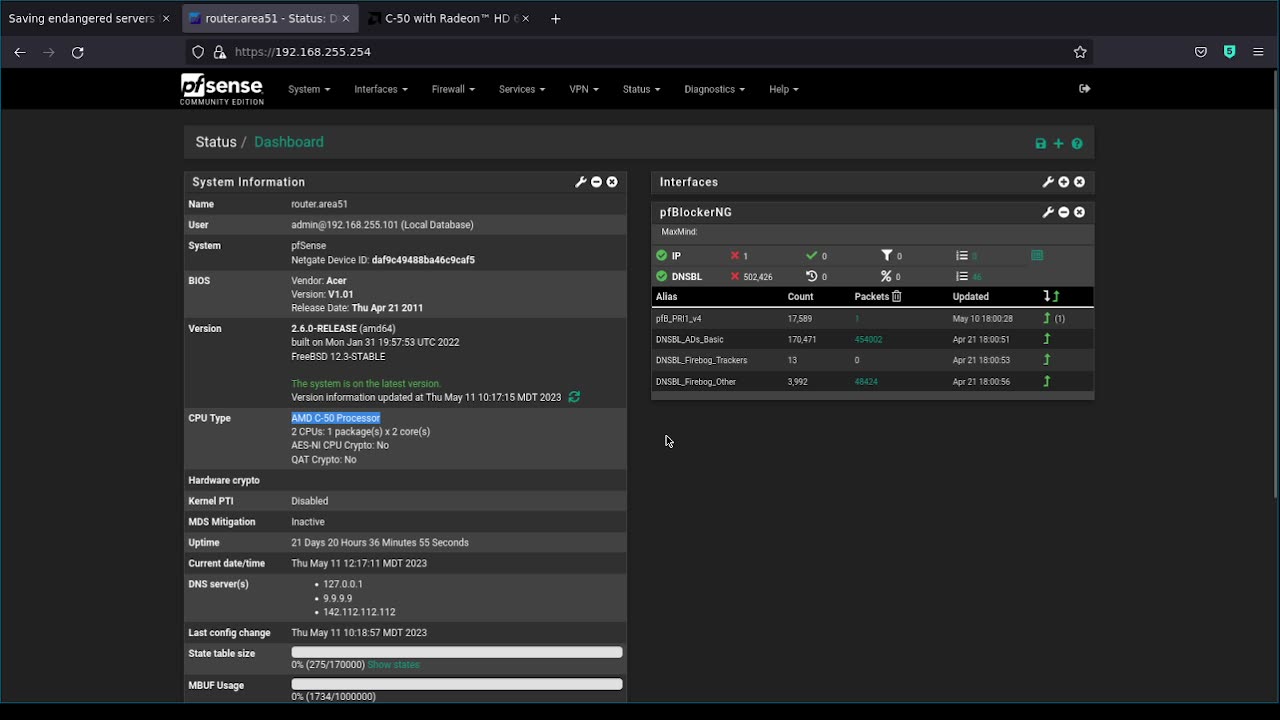Open the Services dropdown menu
1280x720 pixels.
[522, 89]
